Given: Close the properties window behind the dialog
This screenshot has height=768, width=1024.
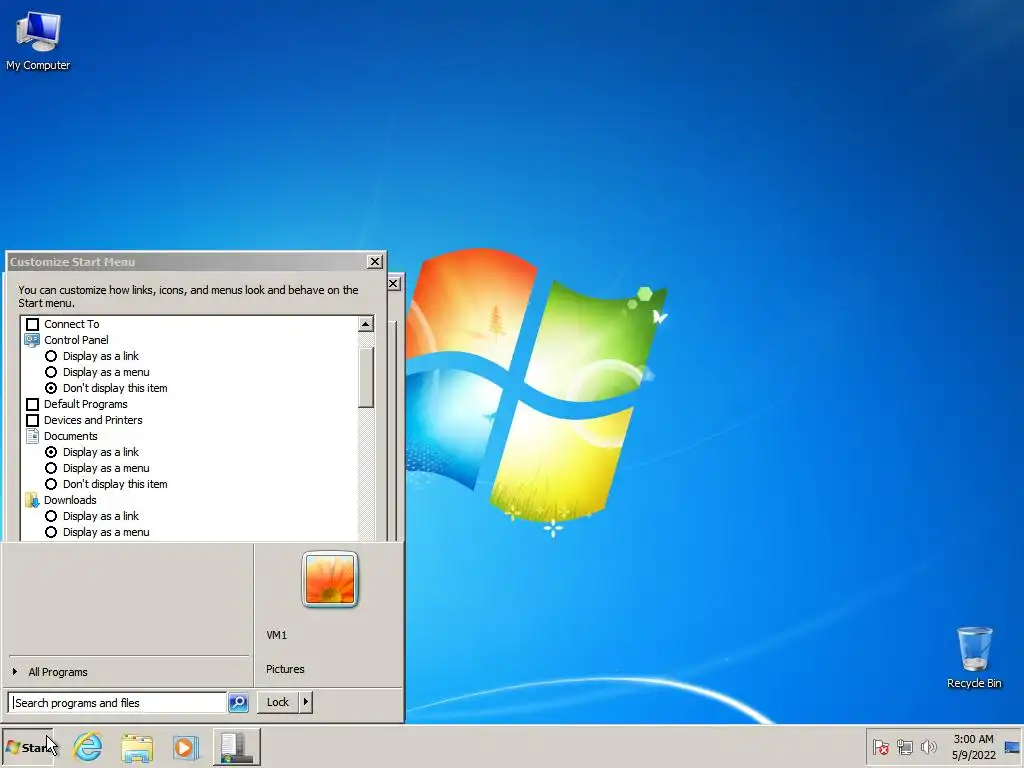Looking at the screenshot, I should click(393, 283).
